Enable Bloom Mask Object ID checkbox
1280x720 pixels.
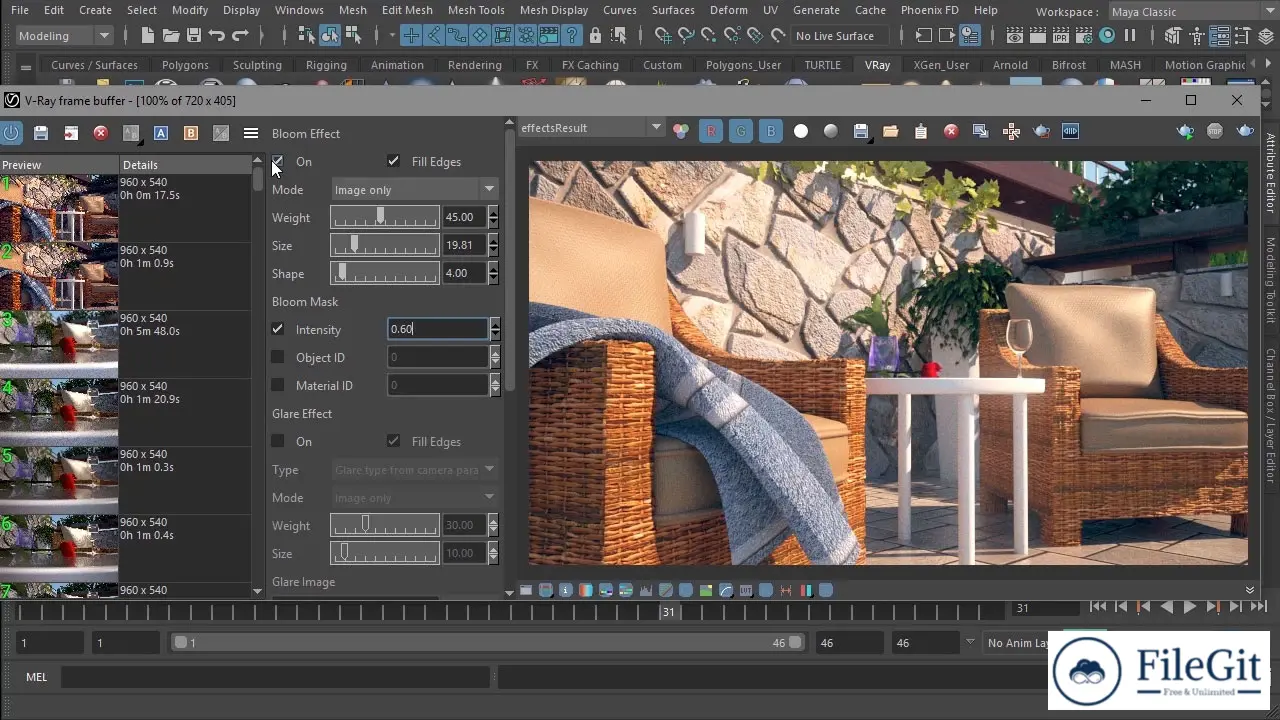coord(278,357)
